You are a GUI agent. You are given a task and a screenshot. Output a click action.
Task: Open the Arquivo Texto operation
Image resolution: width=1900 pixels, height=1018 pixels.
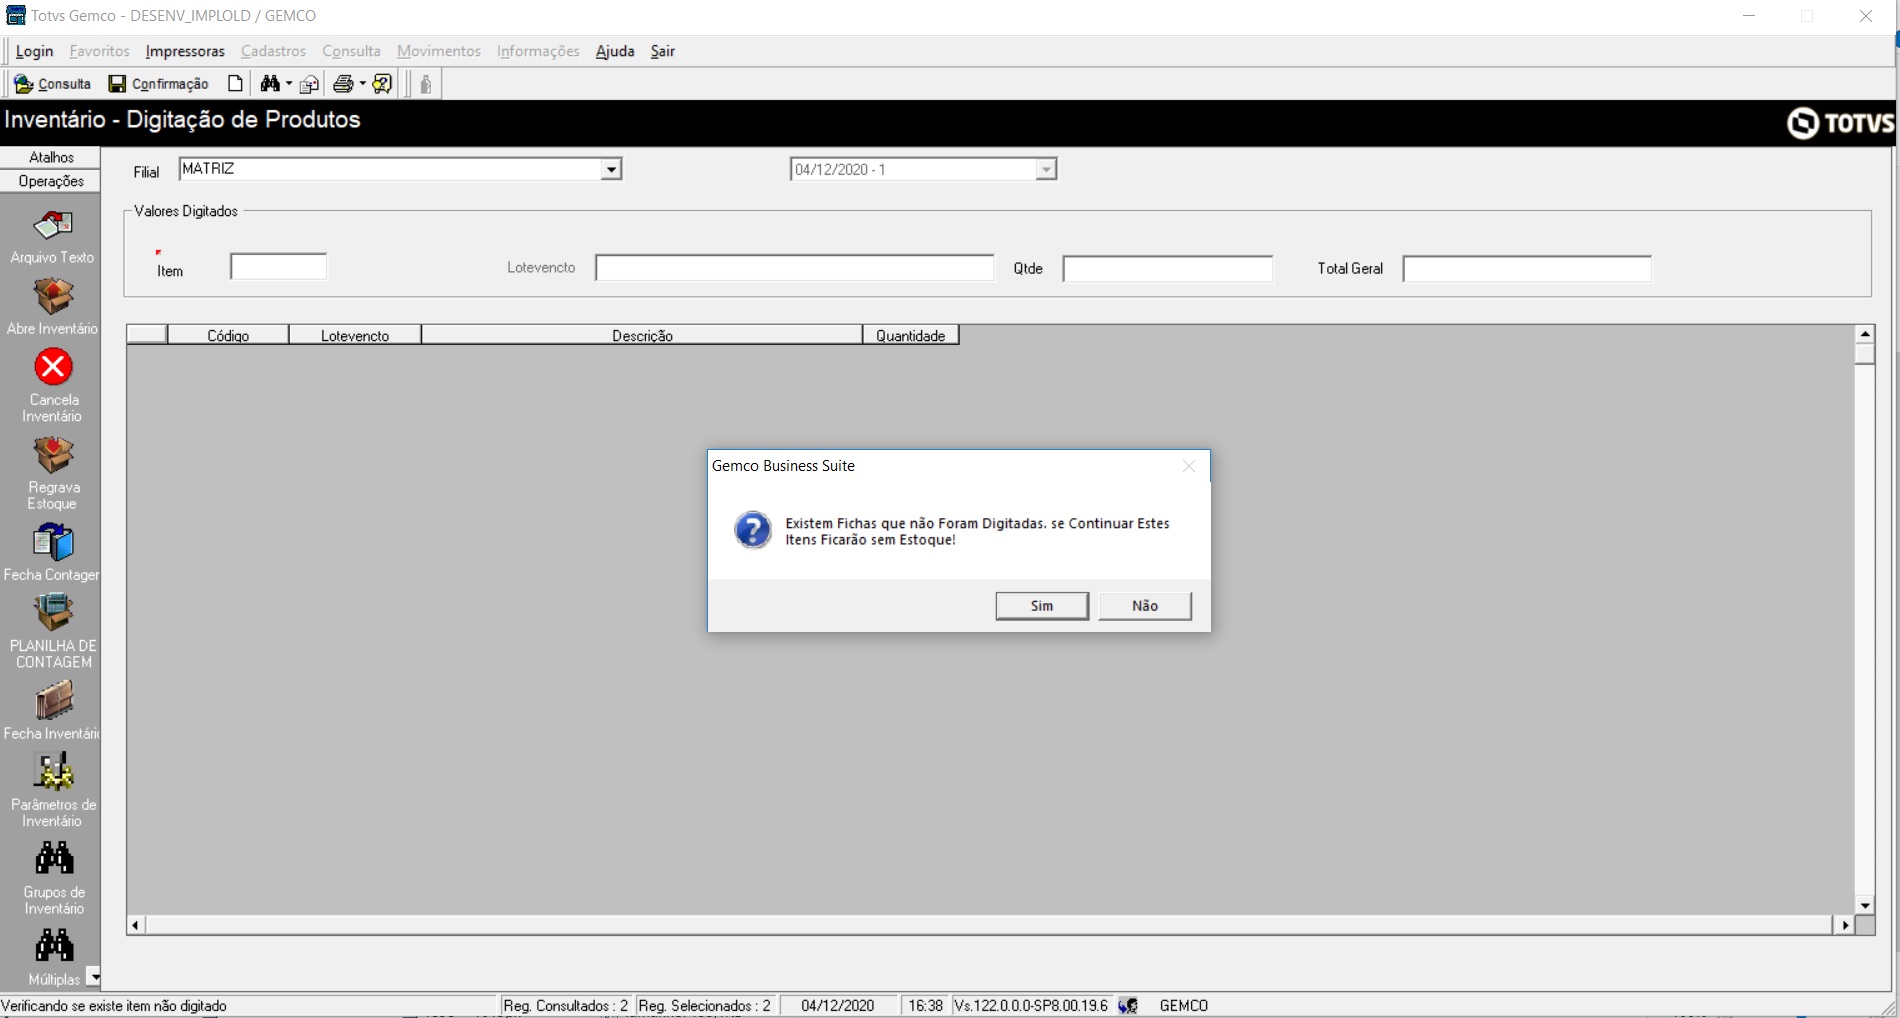tap(53, 226)
